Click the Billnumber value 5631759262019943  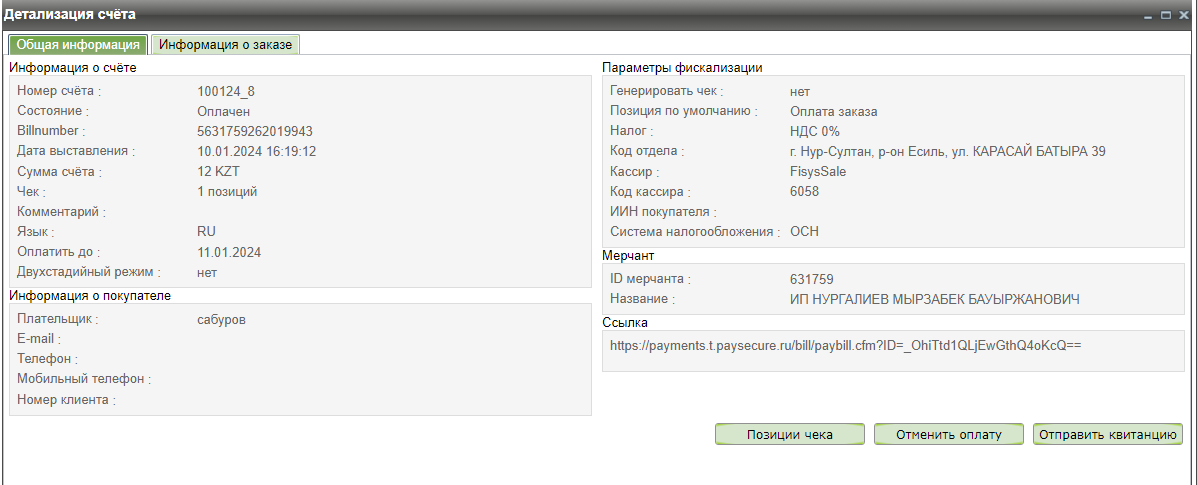255,131
